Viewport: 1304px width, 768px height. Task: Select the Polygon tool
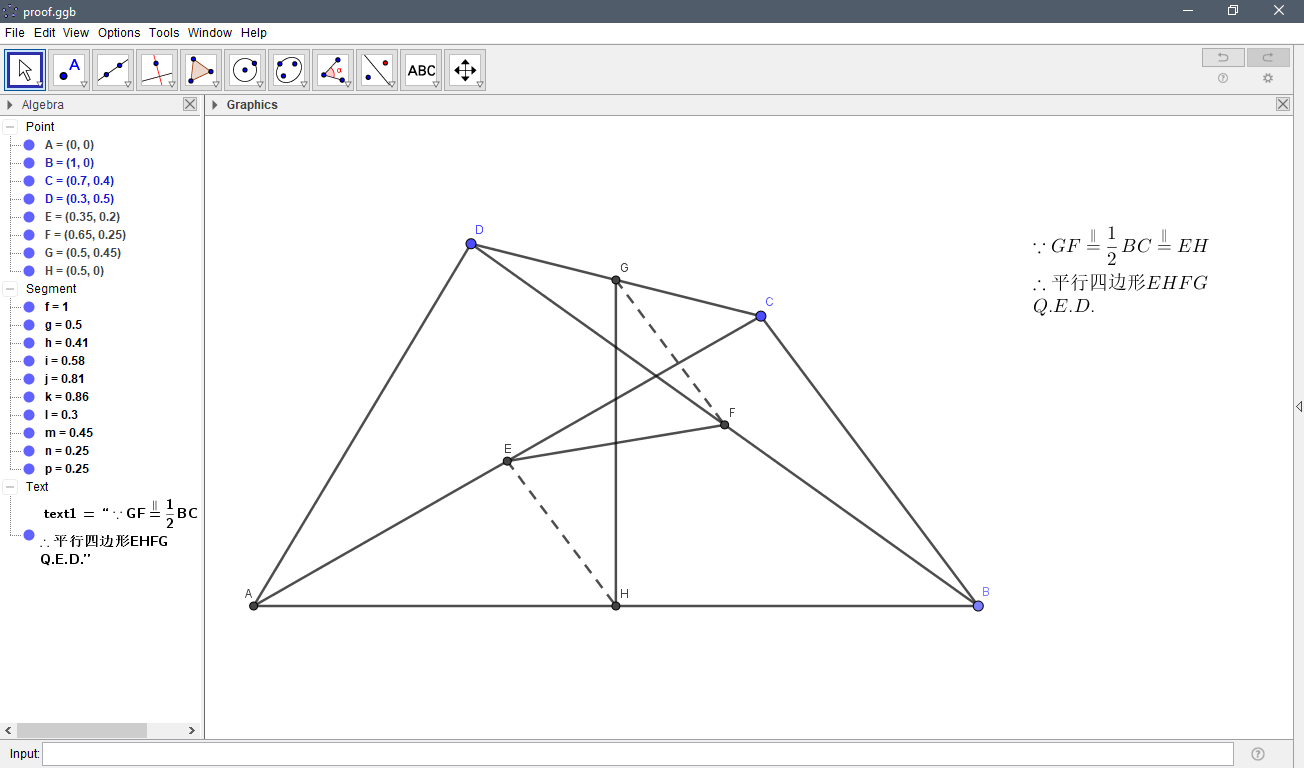201,69
